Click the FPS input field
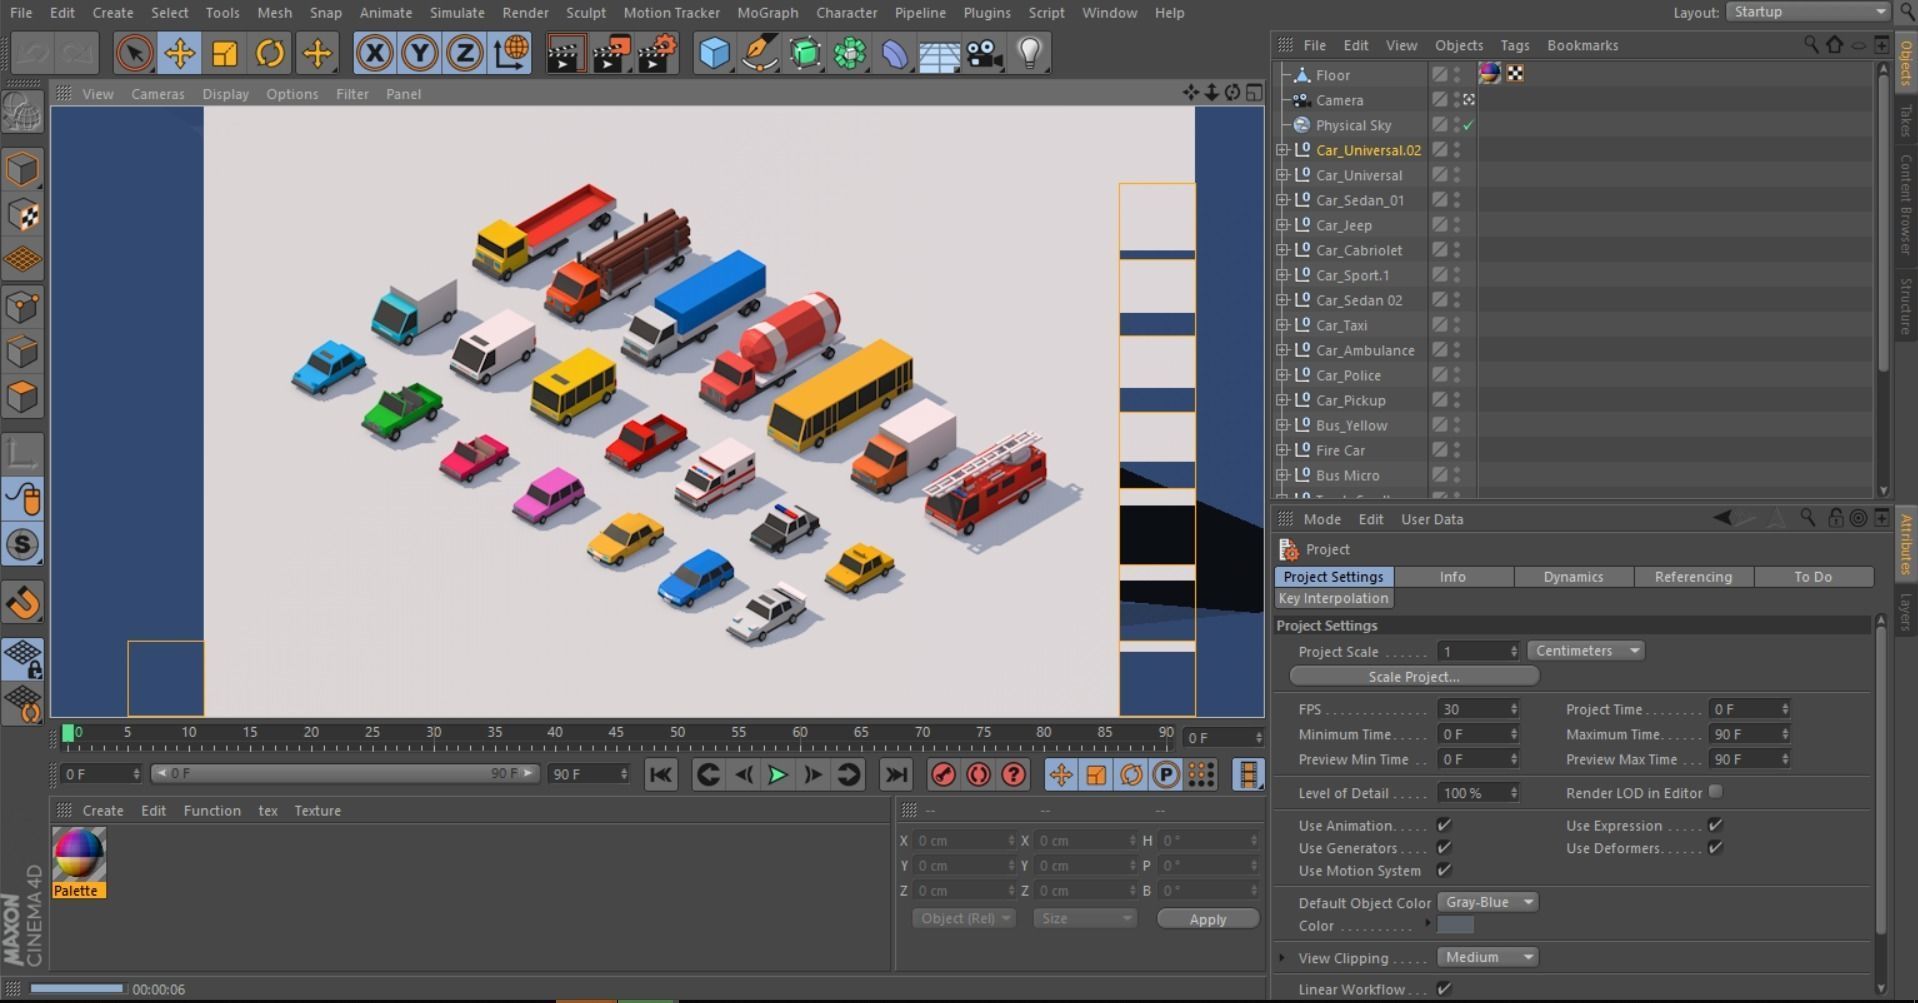 pos(1478,709)
